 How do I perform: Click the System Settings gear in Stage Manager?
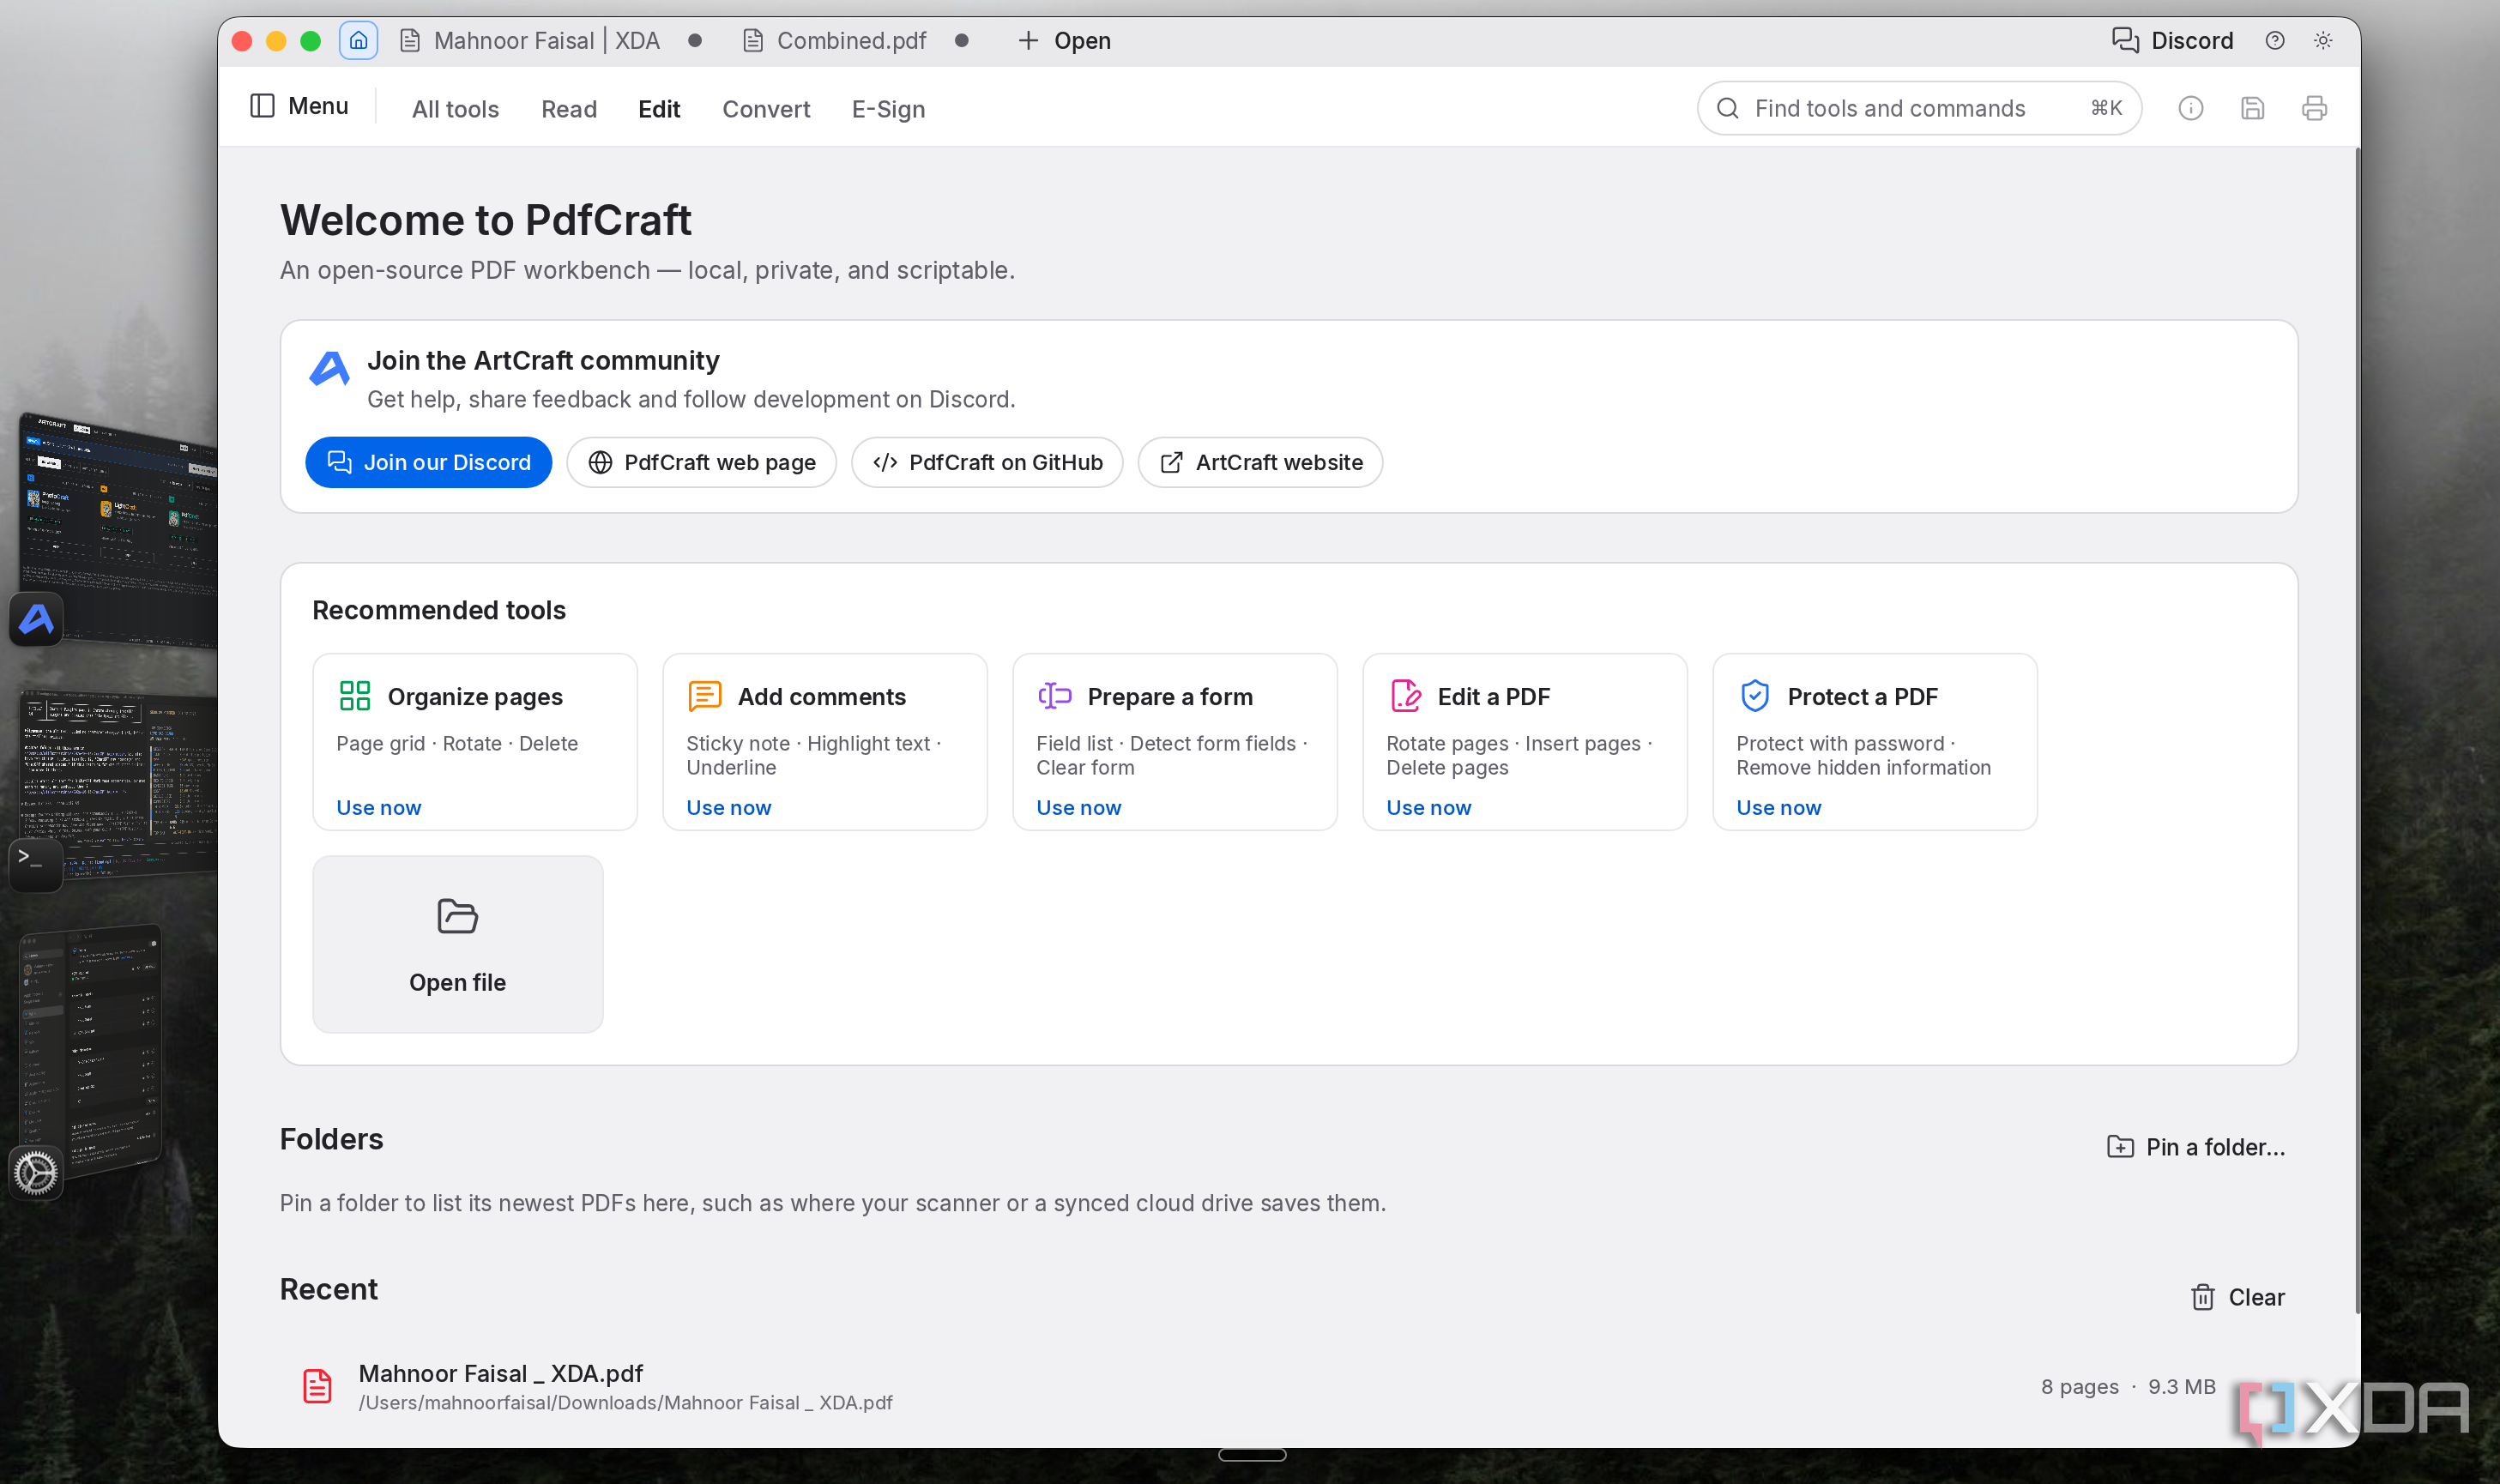click(36, 1172)
